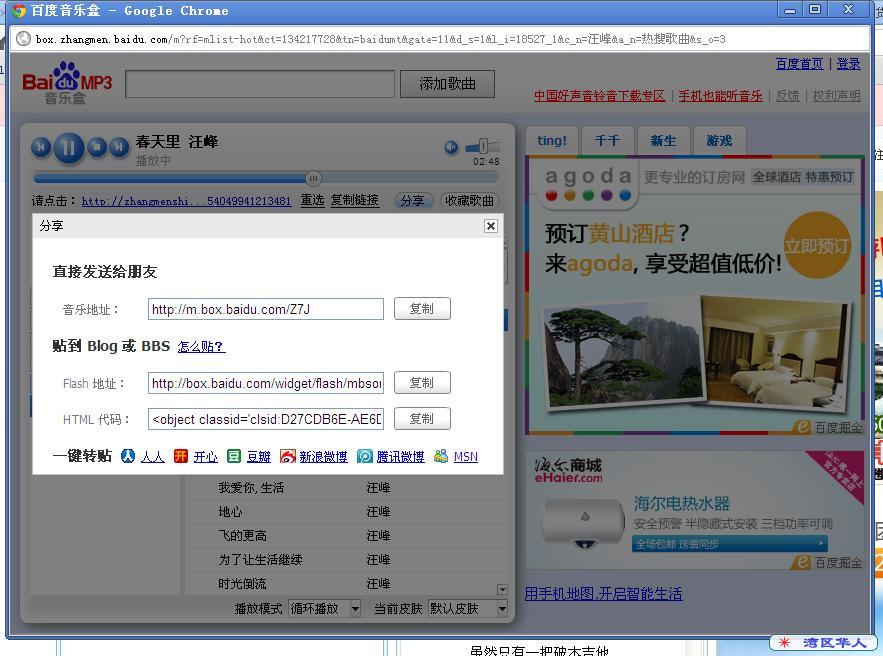Image resolution: width=883 pixels, height=656 pixels.
Task: Go to 百度首页 link
Action: [800, 64]
